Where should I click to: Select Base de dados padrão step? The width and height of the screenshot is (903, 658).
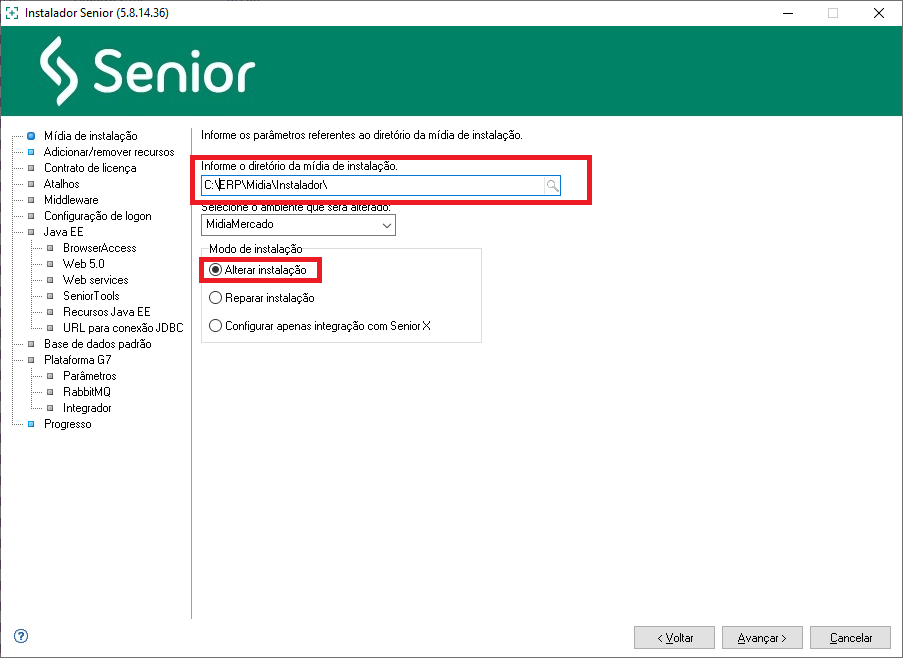click(x=97, y=344)
